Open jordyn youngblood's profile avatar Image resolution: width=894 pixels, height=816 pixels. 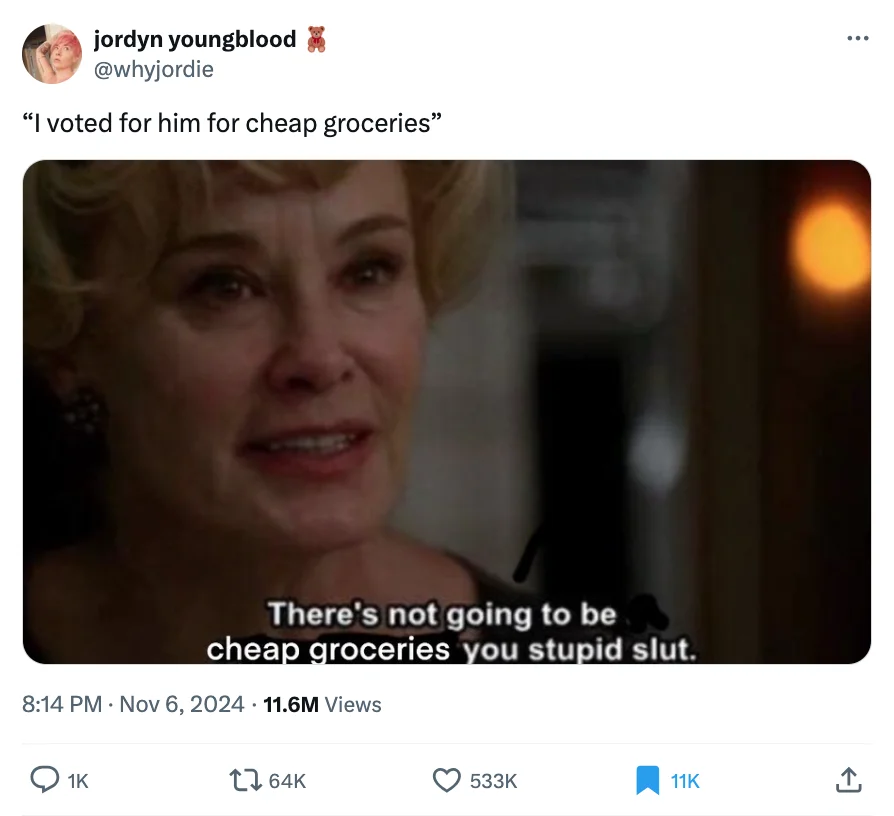pos(52,54)
